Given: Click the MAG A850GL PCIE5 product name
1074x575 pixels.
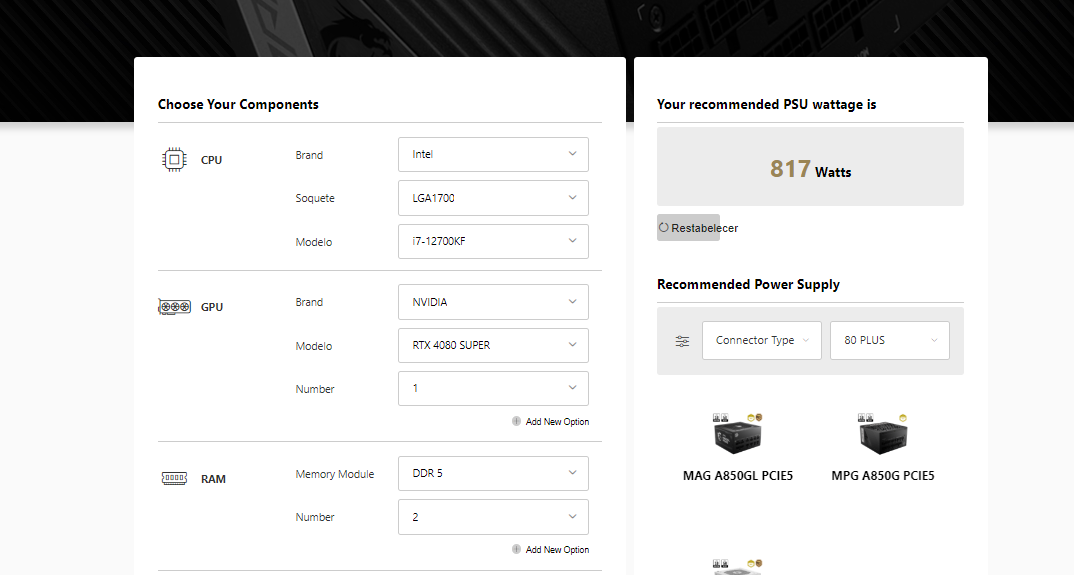Looking at the screenshot, I should pos(738,476).
